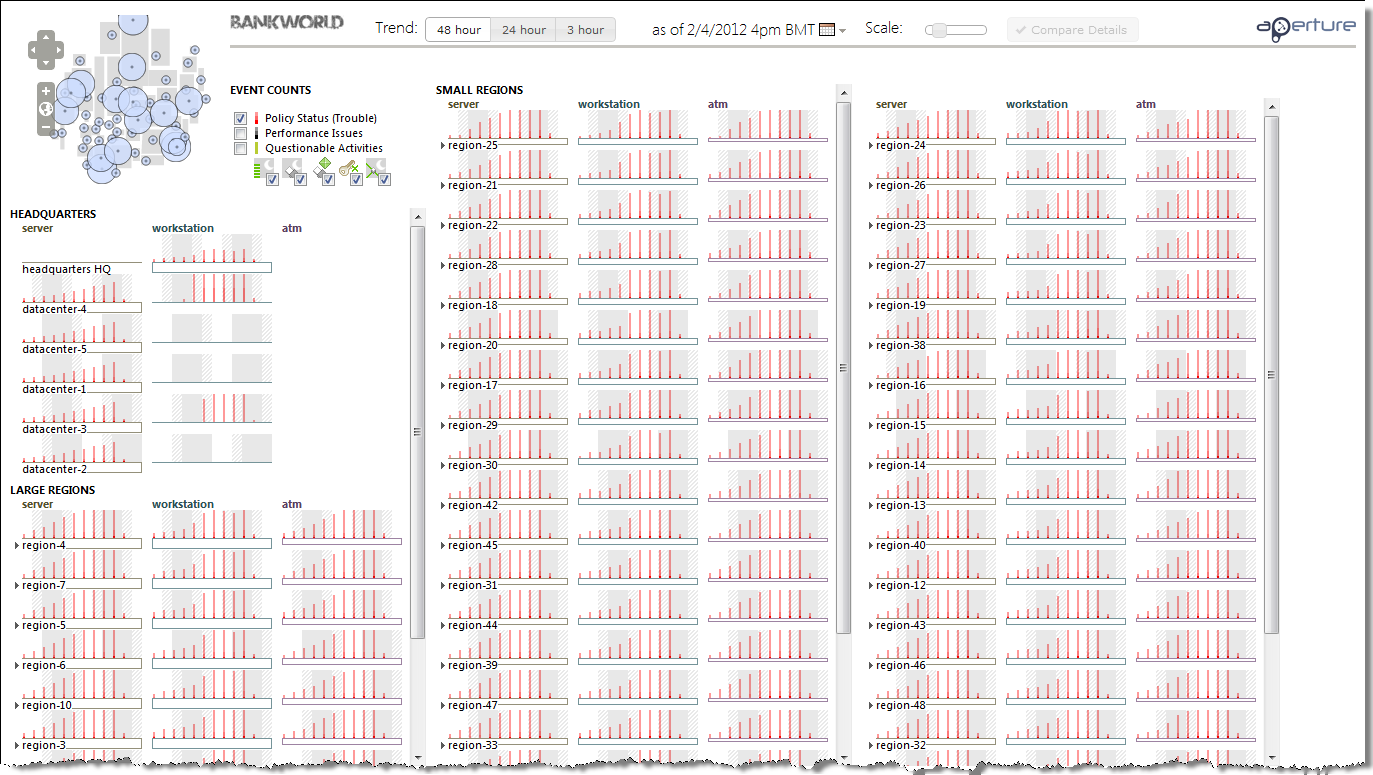Switch trend to 24 hour

(523, 30)
